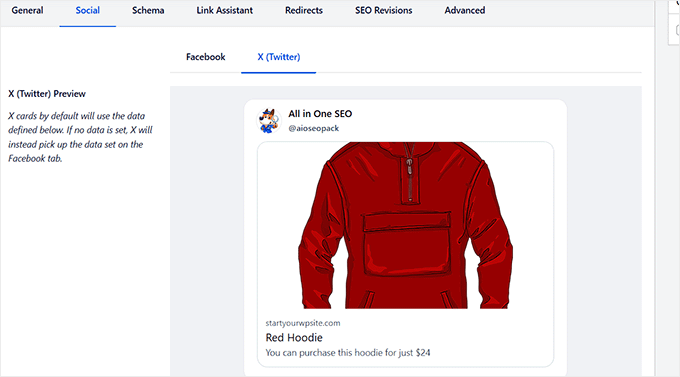Click the All in One SEO account name
680x377 pixels.
pyautogui.click(x=320, y=114)
